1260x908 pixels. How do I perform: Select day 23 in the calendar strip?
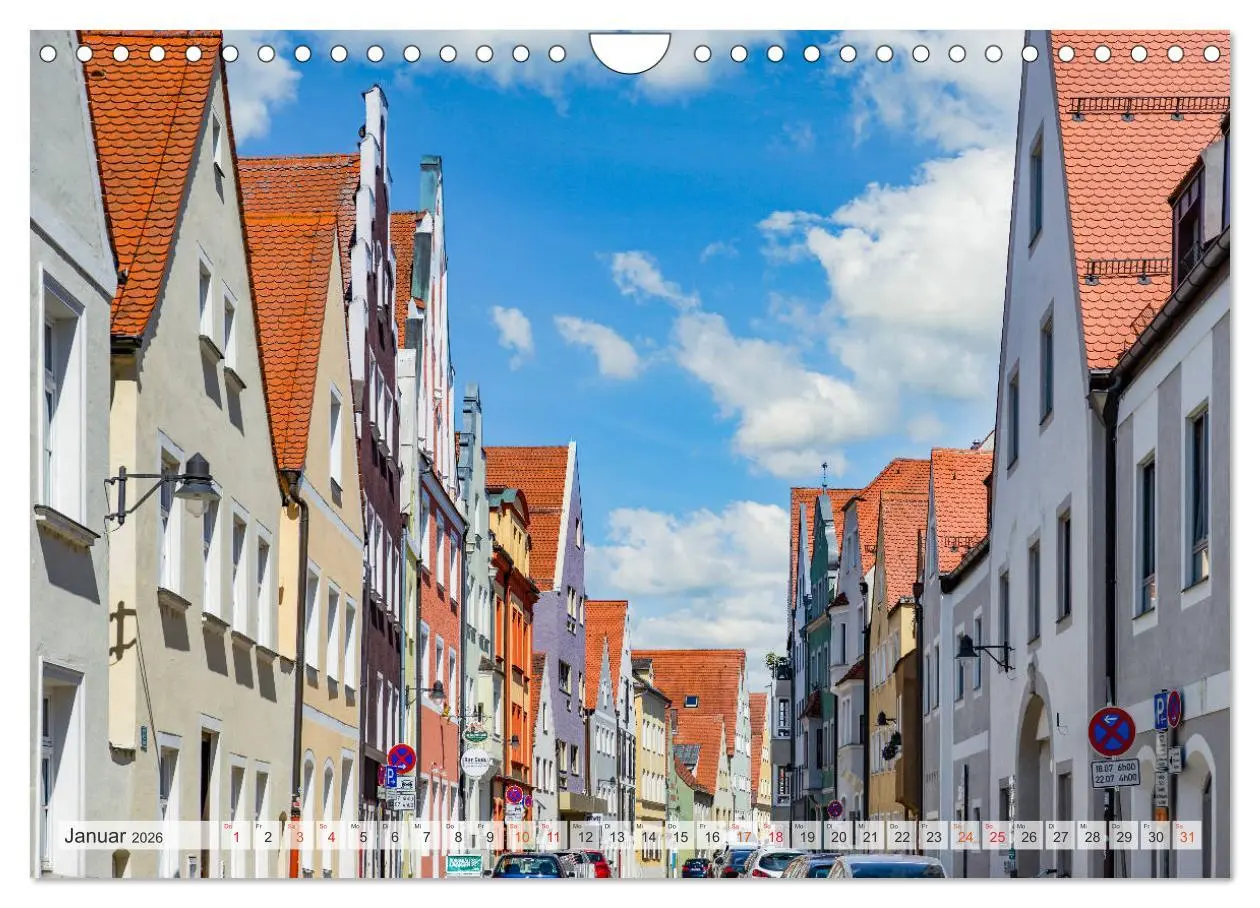pos(934,836)
